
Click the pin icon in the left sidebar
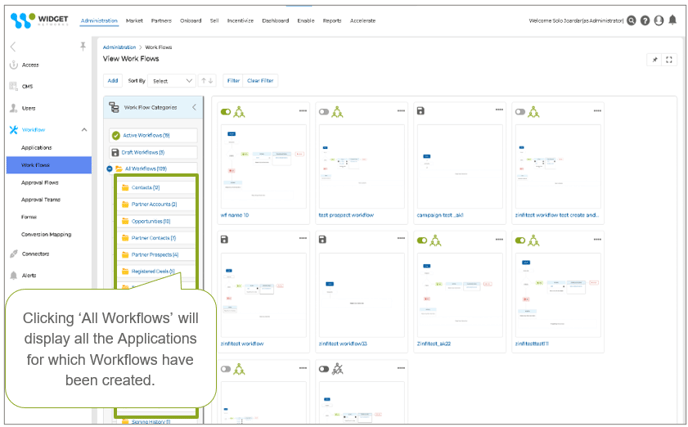(82, 46)
